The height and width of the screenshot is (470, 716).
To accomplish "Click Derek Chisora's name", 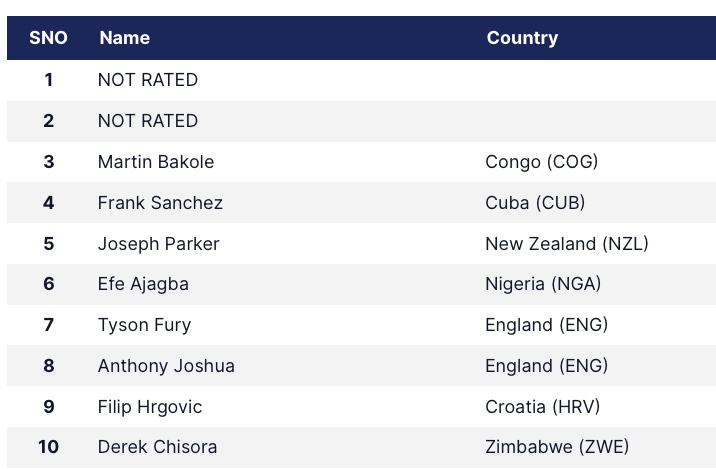I will click(x=157, y=447).
